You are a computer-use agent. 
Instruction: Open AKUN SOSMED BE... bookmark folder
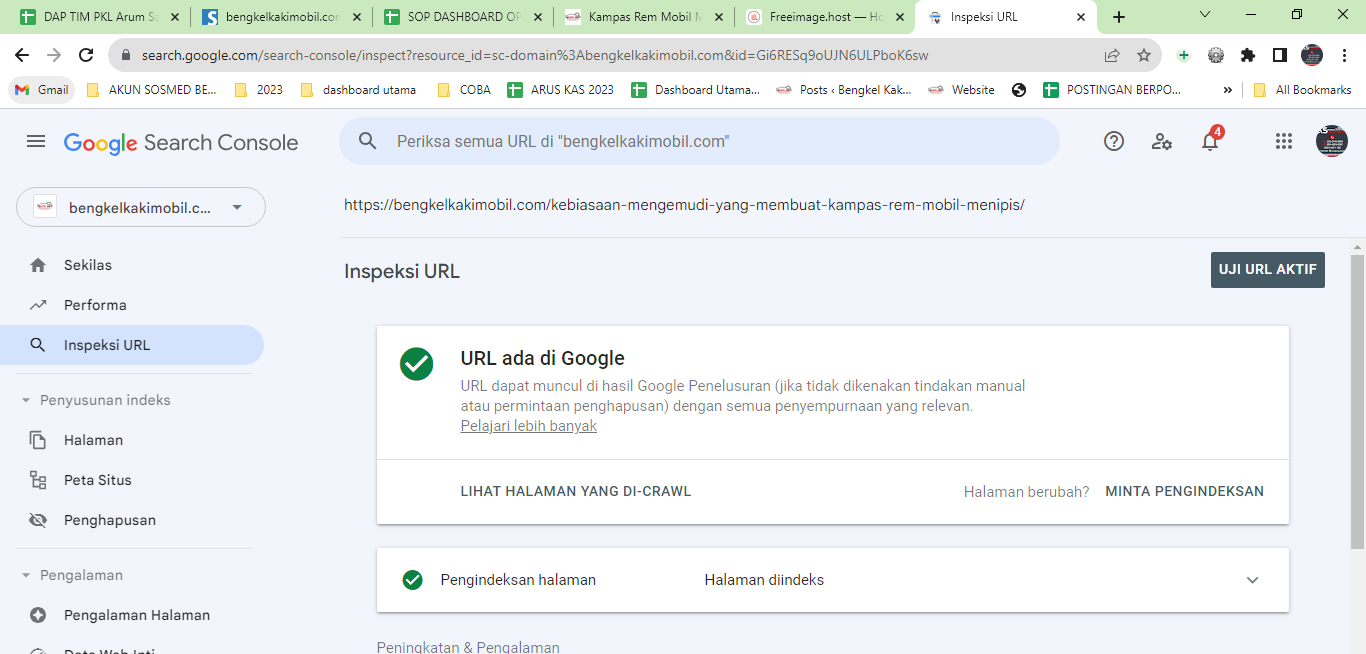[152, 90]
